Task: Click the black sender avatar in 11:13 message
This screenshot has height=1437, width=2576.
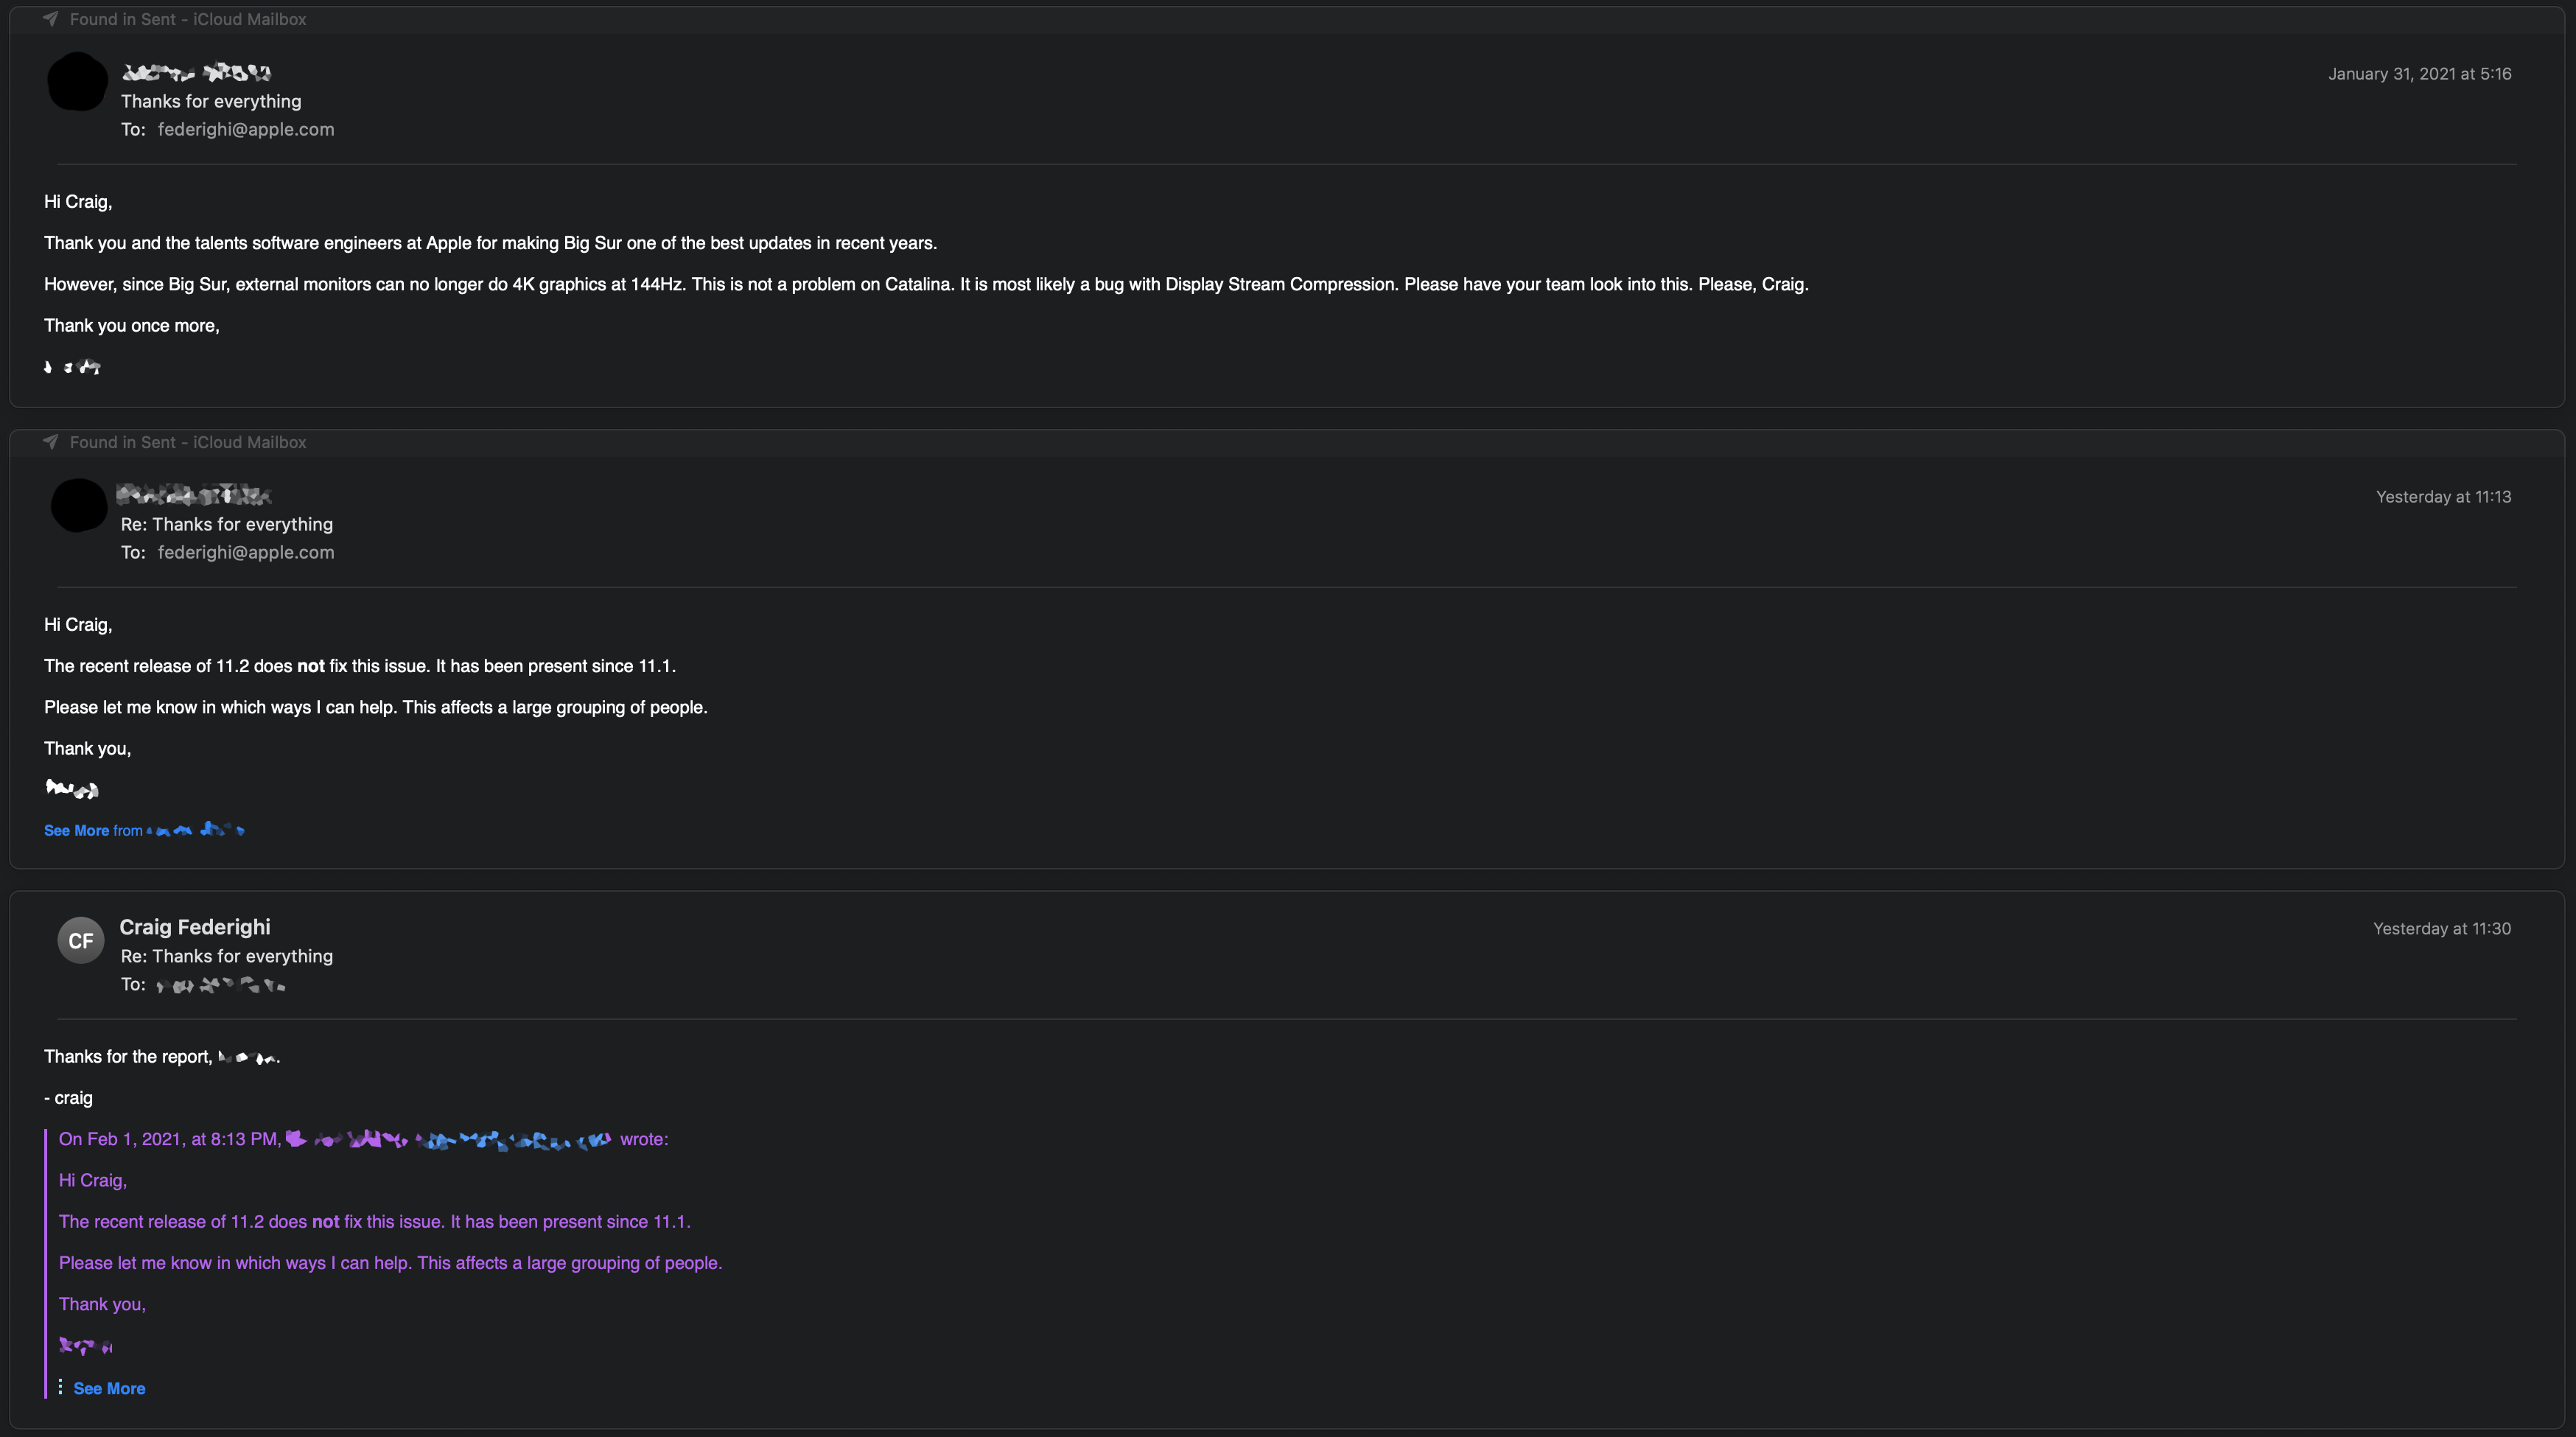Action: (78, 505)
